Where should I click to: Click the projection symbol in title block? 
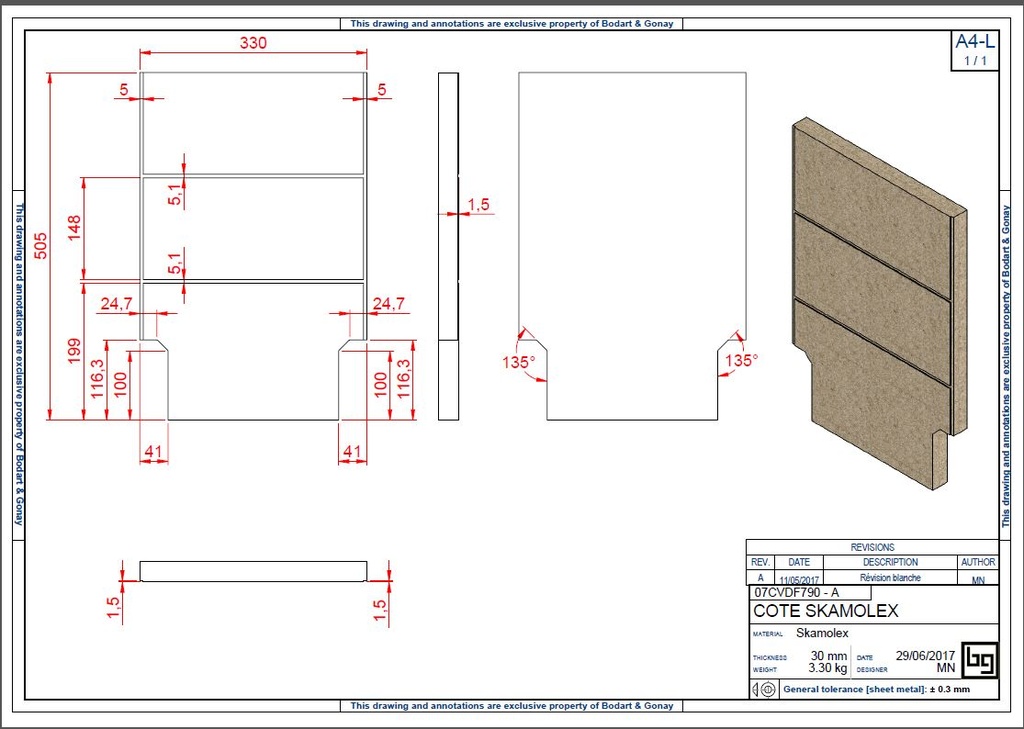point(763,689)
